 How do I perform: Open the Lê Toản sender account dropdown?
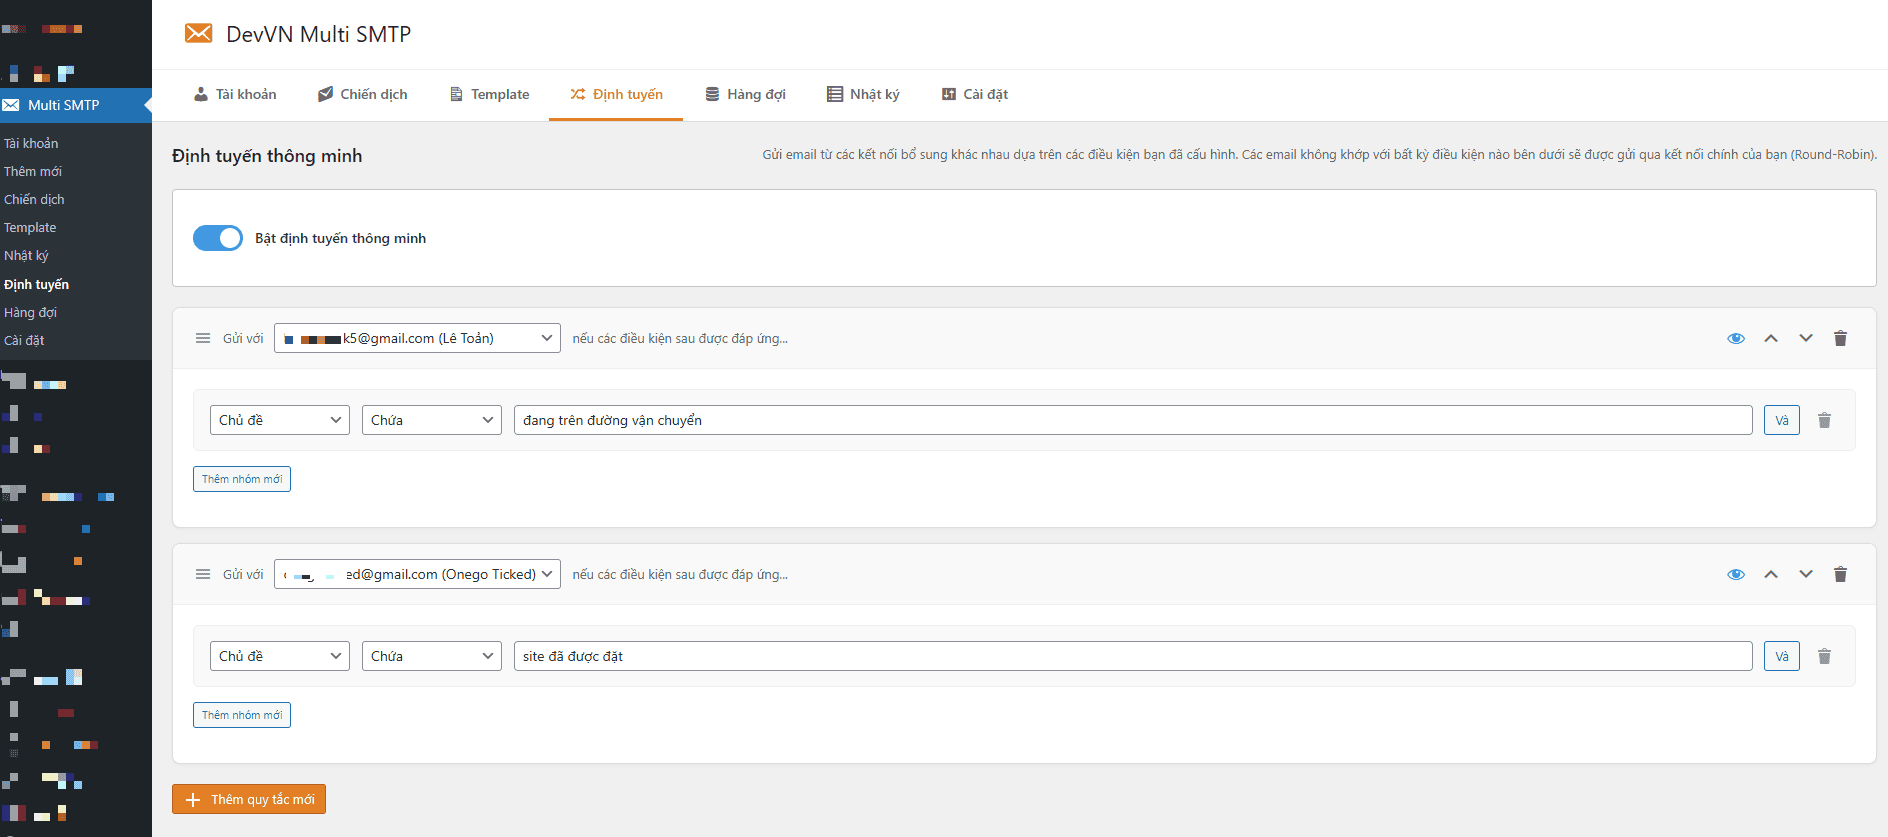coord(417,338)
